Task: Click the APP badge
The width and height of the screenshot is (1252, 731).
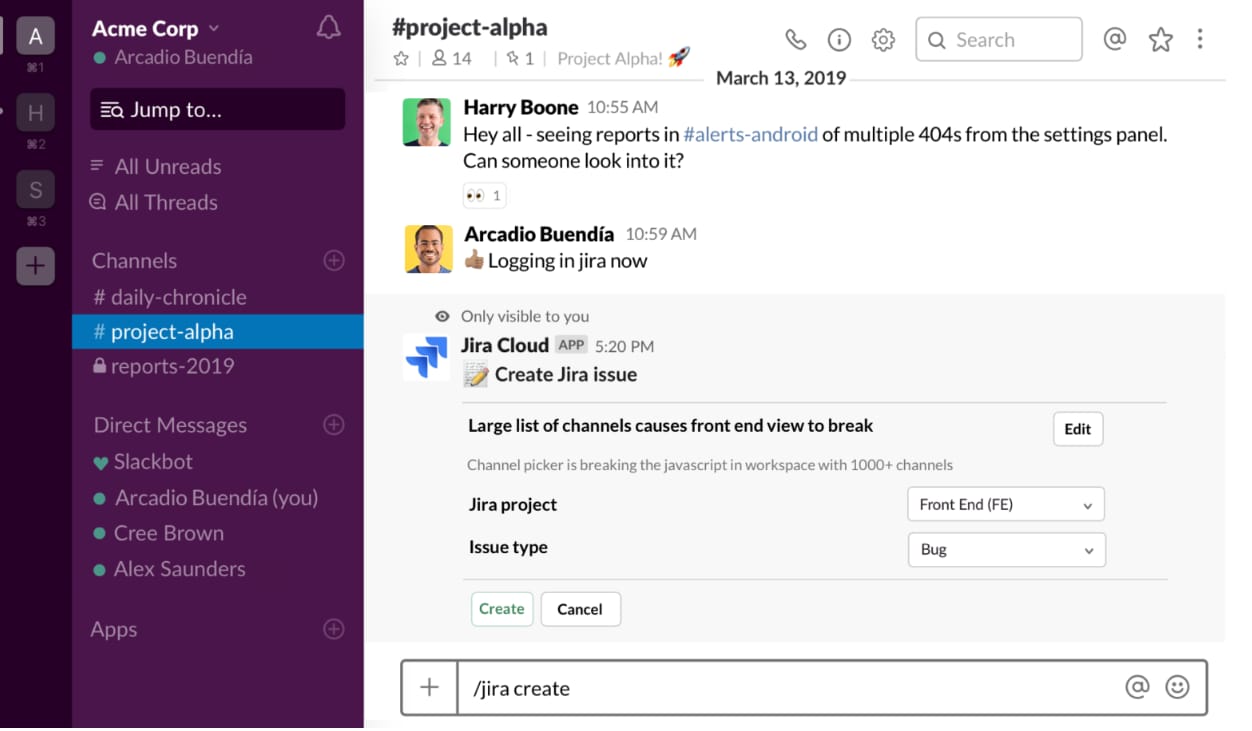Action: pyautogui.click(x=571, y=345)
